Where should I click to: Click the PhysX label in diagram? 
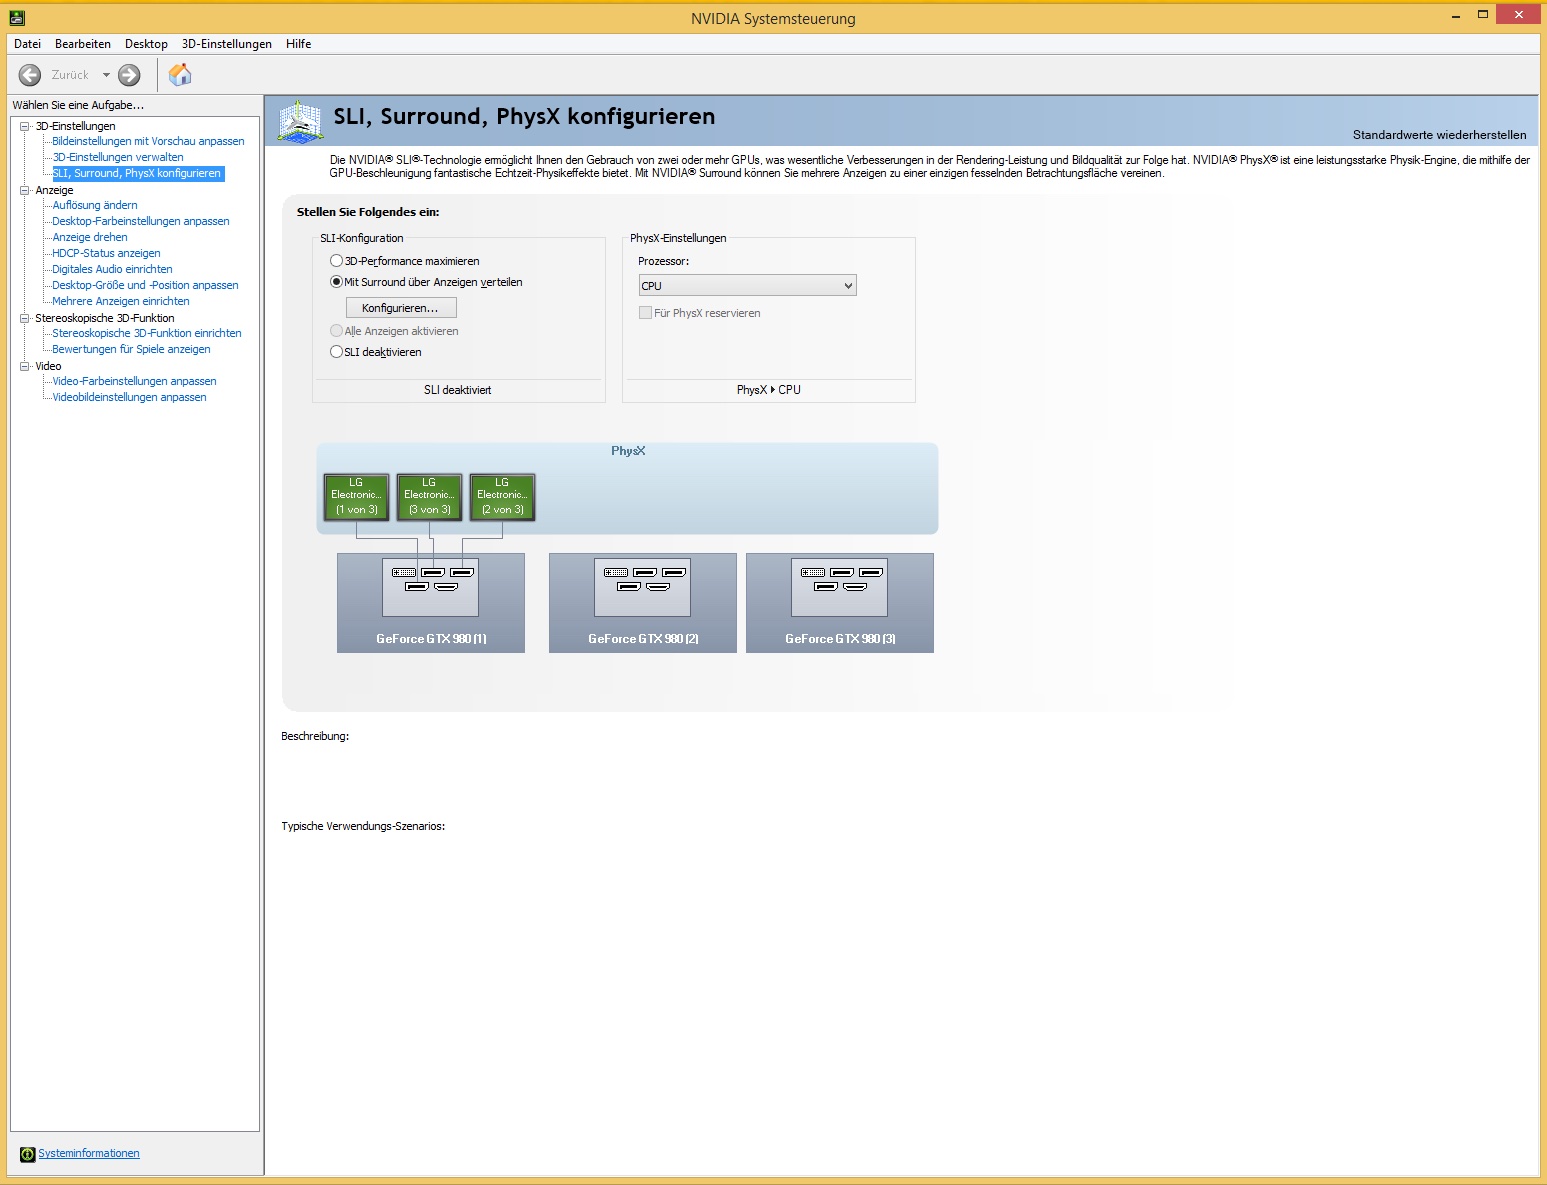tap(628, 451)
